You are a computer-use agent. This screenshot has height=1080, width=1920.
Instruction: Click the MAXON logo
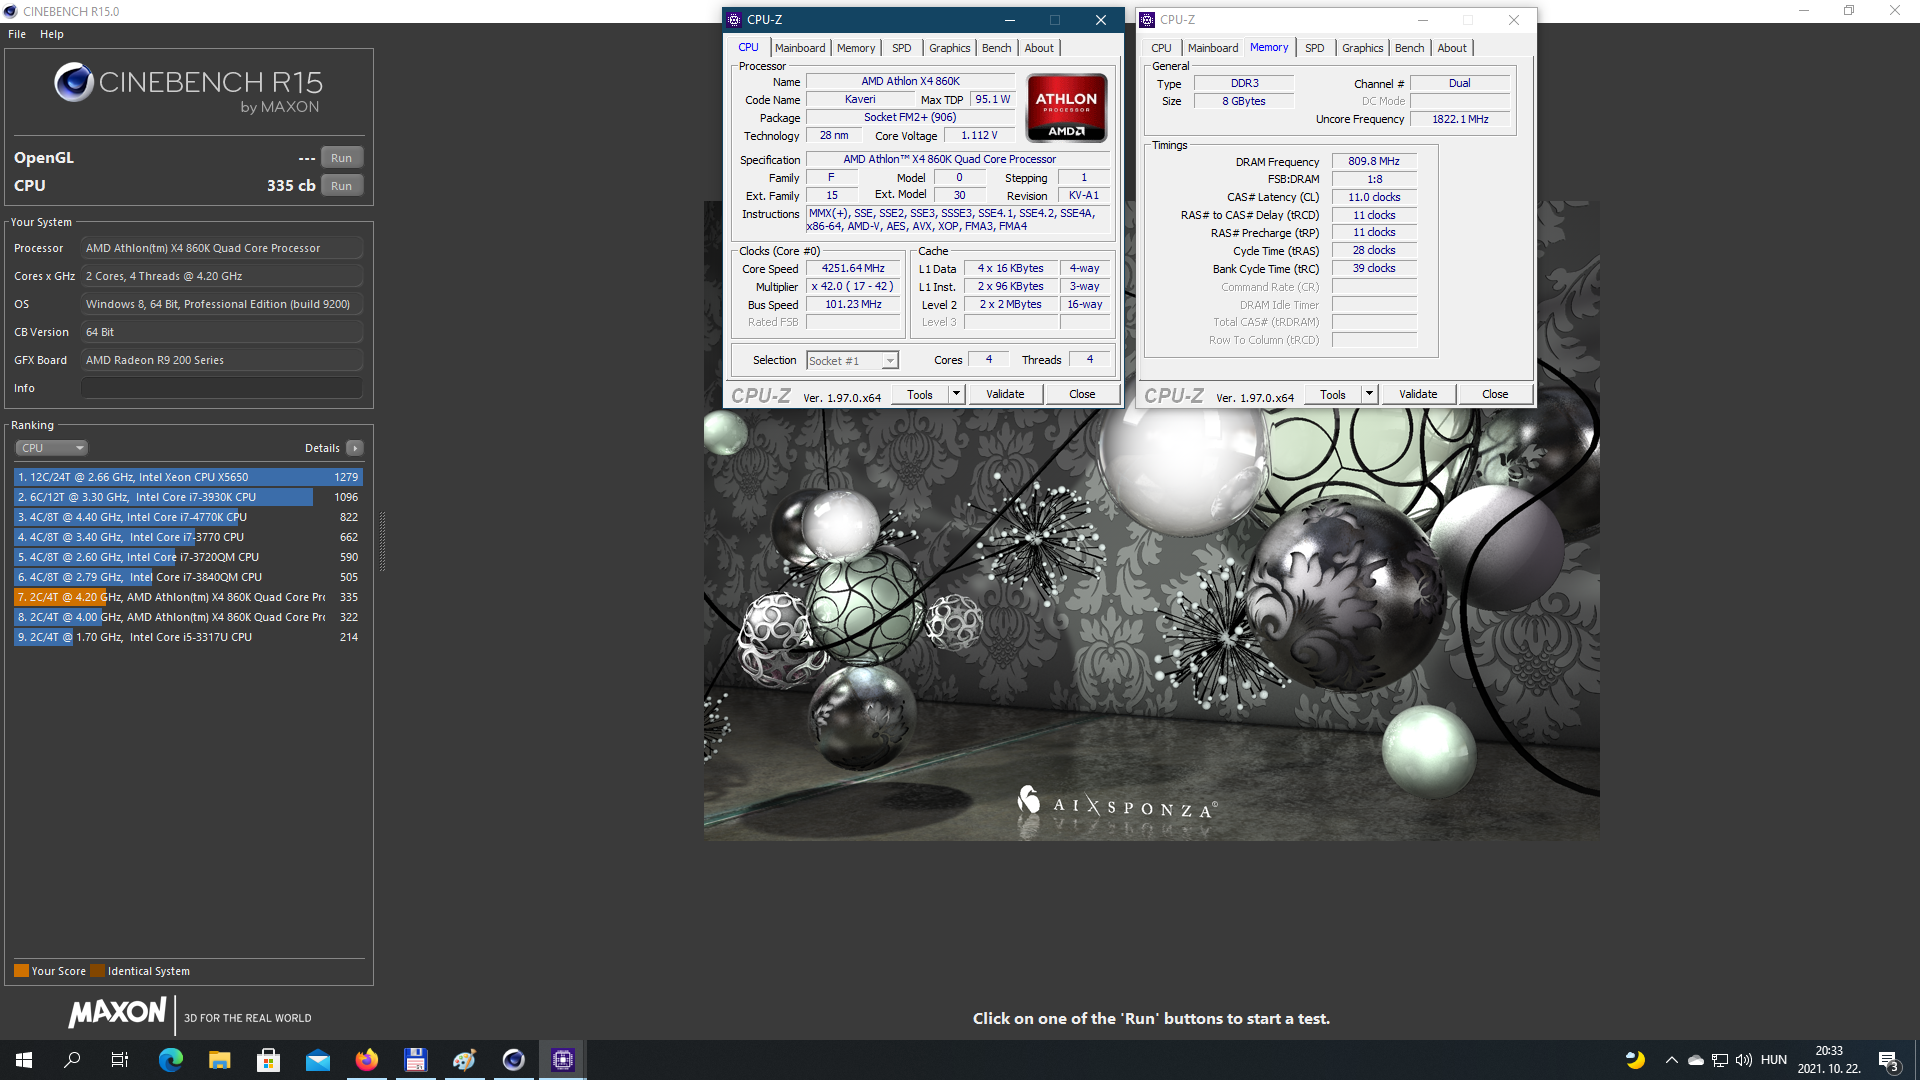coord(117,1013)
